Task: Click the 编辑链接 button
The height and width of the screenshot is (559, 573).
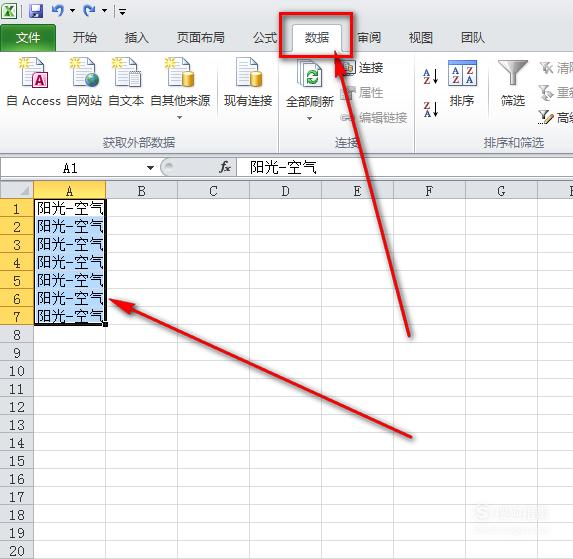Action: point(374,118)
